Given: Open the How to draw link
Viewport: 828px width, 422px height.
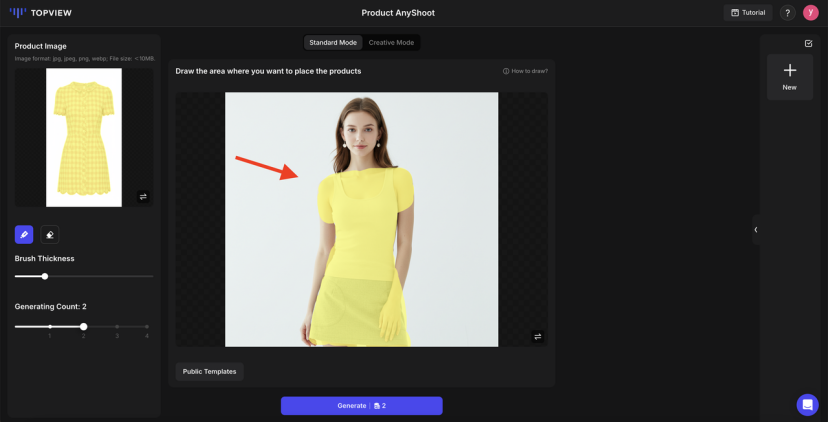Looking at the screenshot, I should coord(525,71).
